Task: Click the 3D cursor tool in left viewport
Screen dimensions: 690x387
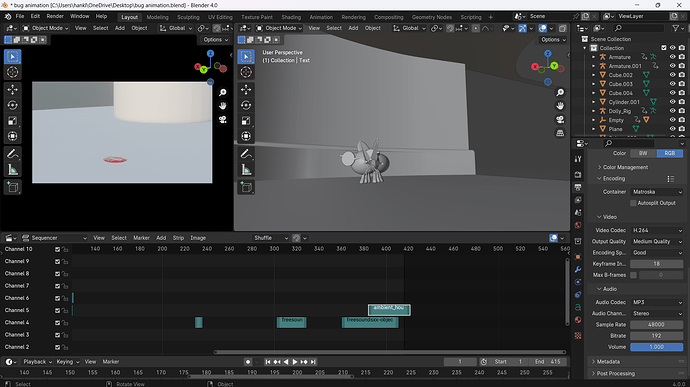Action: pyautogui.click(x=12, y=72)
